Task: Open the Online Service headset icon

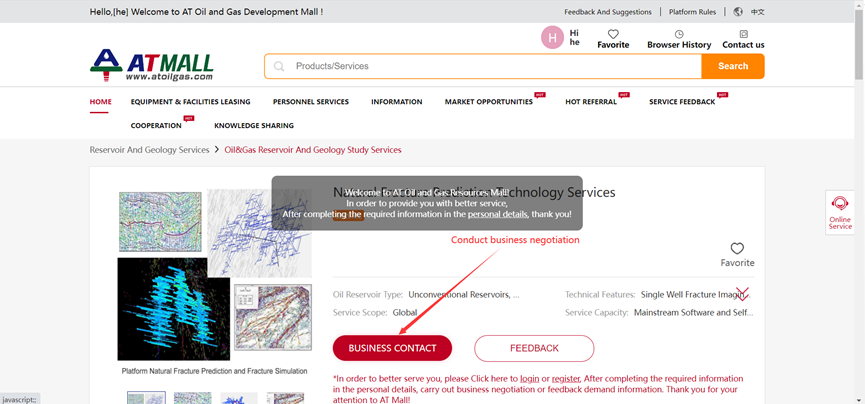Action: point(840,205)
